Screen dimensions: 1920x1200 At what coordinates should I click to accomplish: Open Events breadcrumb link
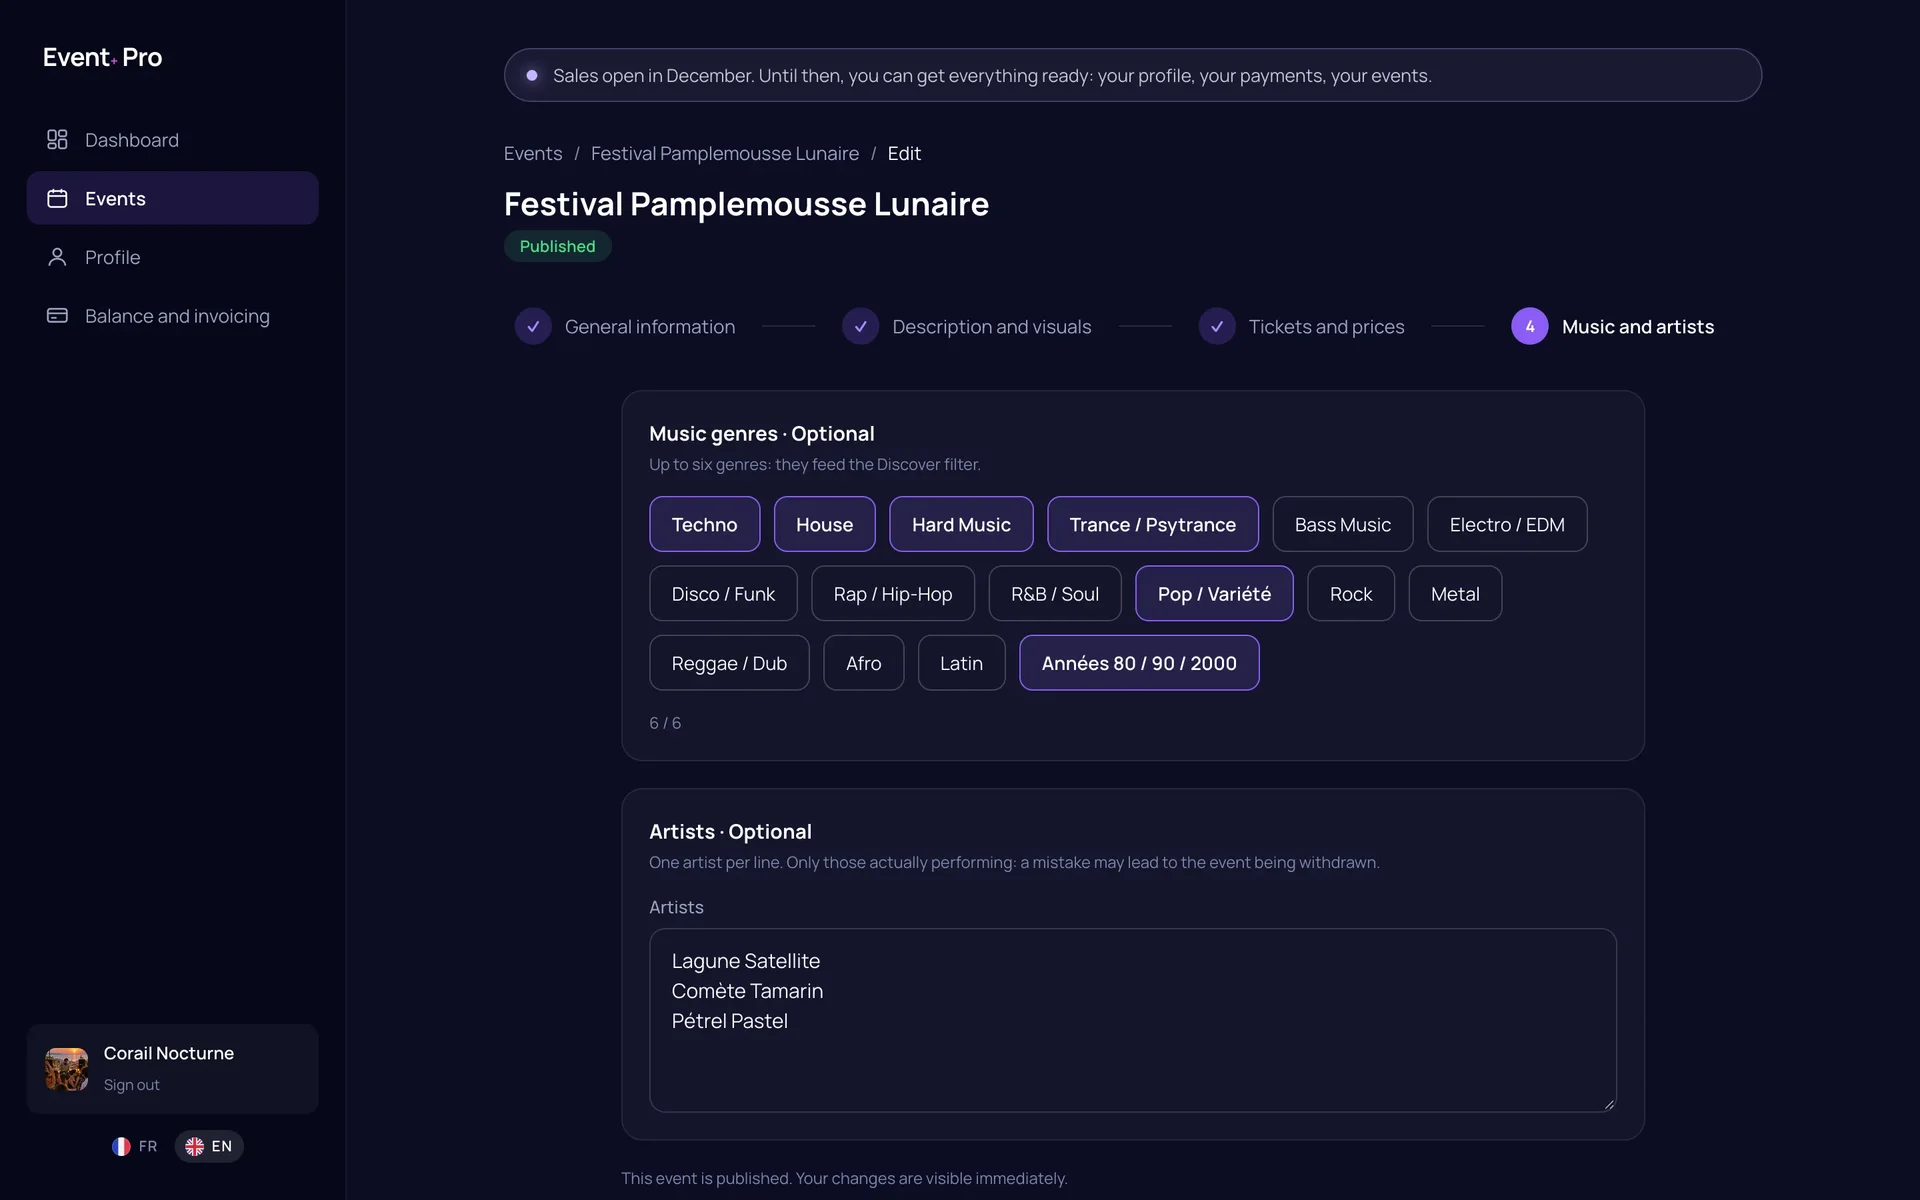533,154
